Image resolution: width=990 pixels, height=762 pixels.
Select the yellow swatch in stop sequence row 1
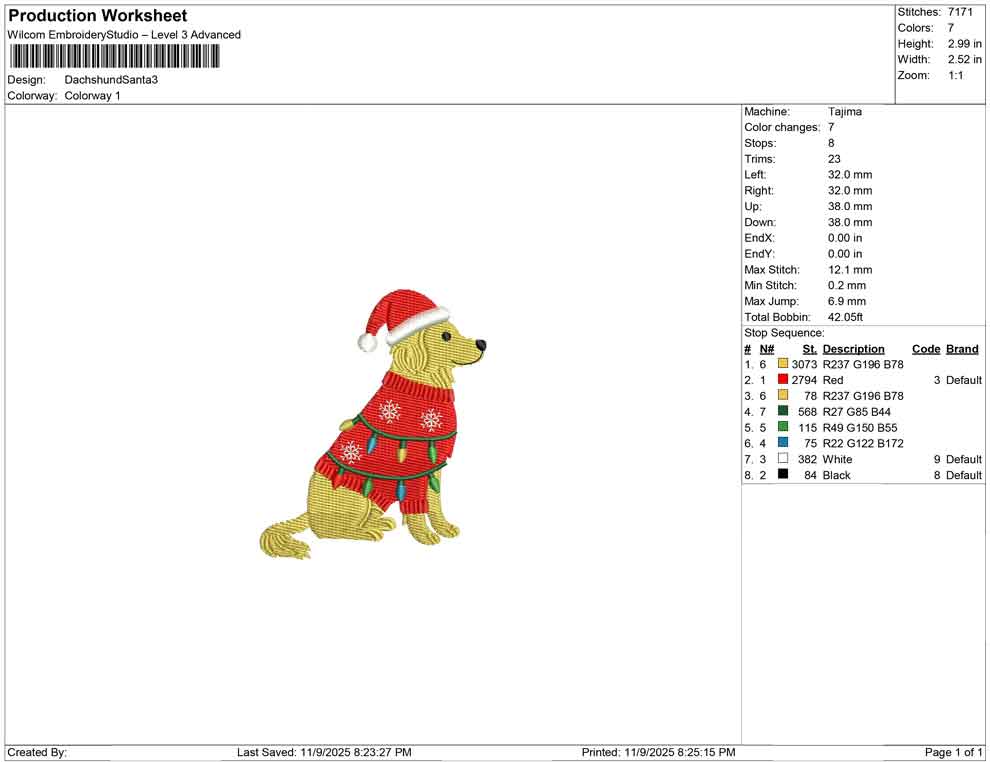[783, 364]
